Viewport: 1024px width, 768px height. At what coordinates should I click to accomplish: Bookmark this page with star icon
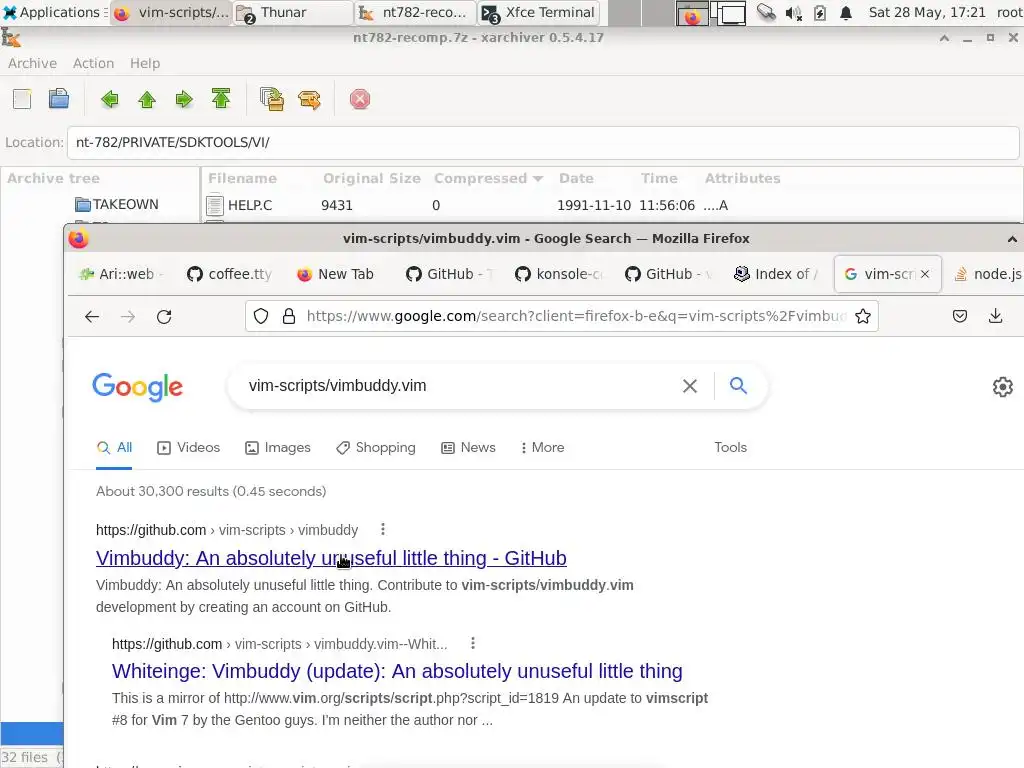(863, 317)
